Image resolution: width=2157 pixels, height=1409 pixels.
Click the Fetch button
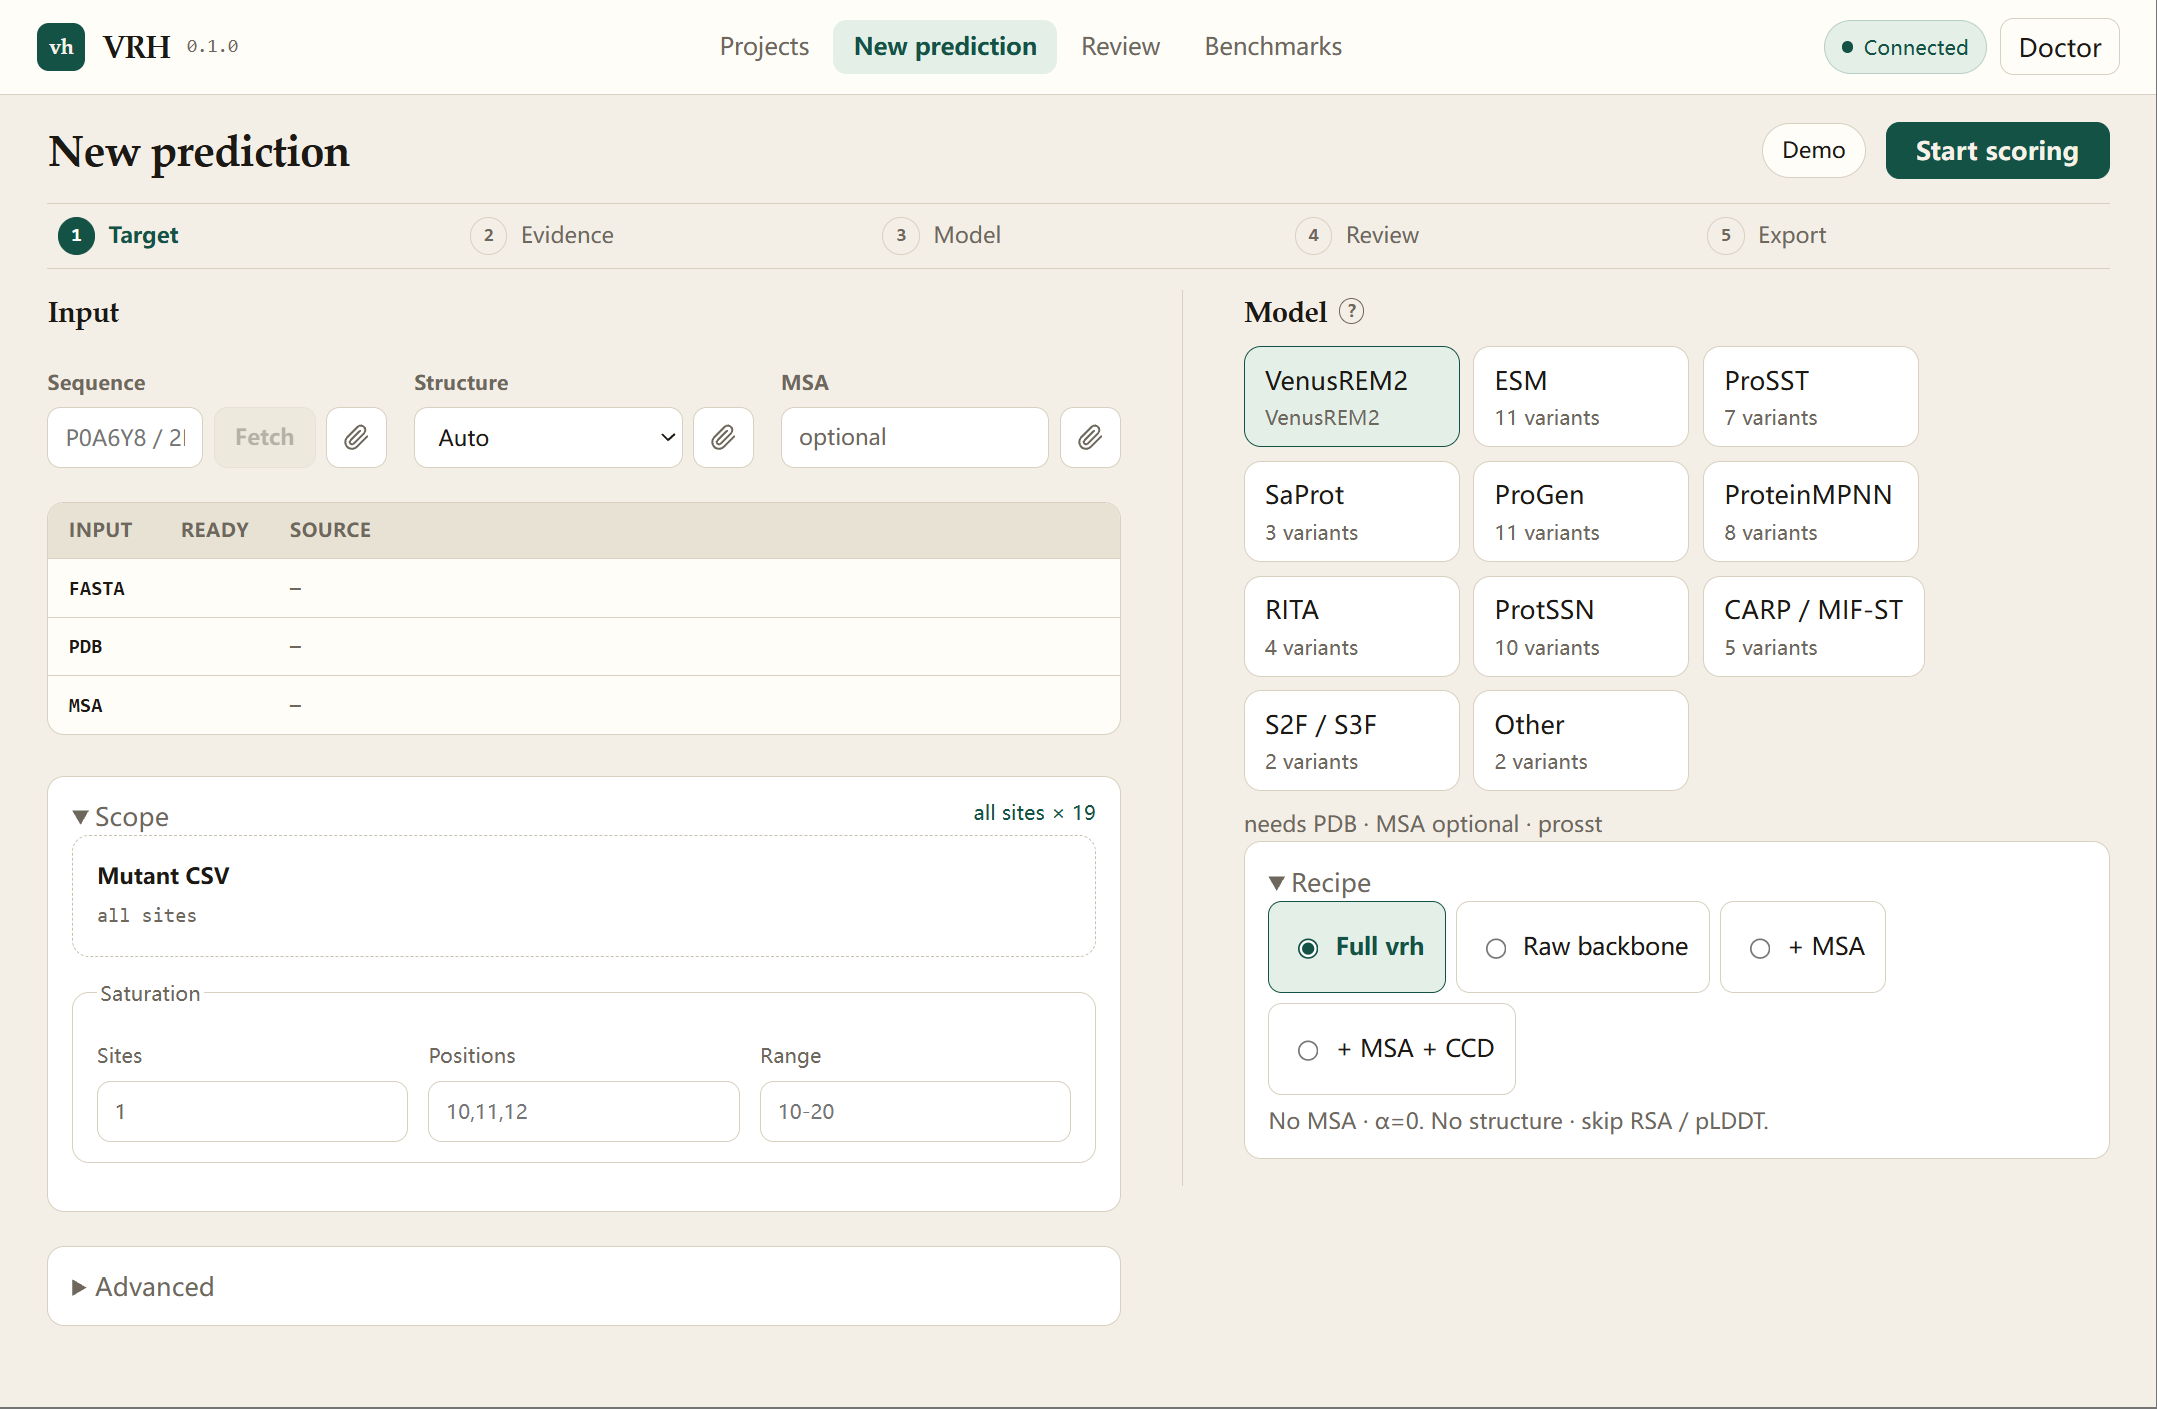click(265, 437)
